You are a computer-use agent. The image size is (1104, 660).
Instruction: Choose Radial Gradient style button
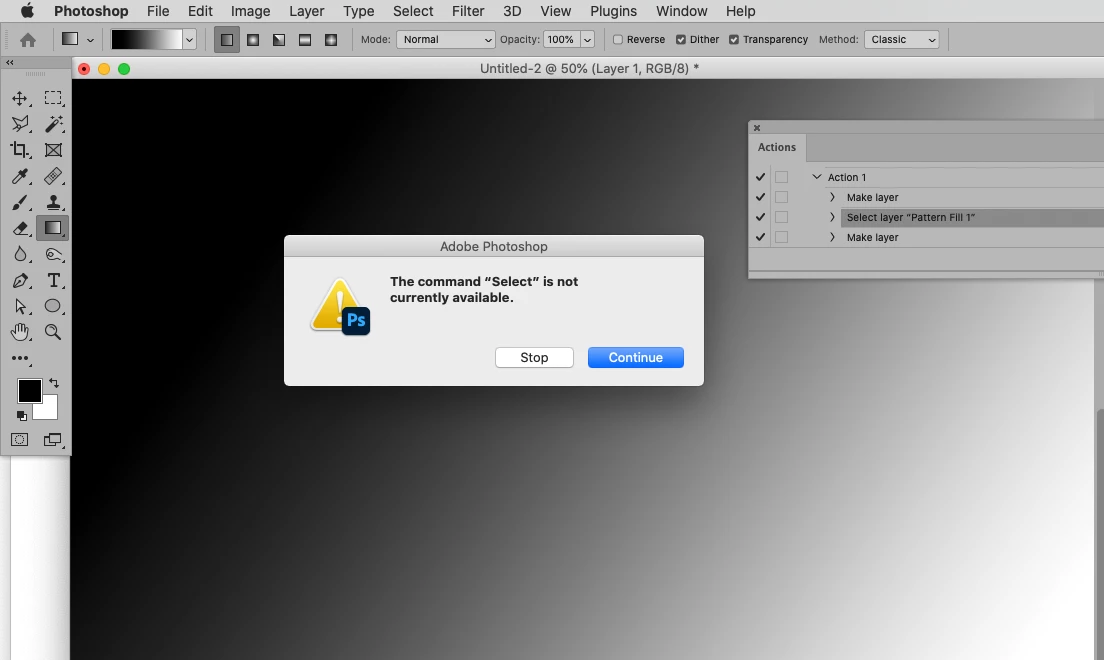tap(253, 39)
